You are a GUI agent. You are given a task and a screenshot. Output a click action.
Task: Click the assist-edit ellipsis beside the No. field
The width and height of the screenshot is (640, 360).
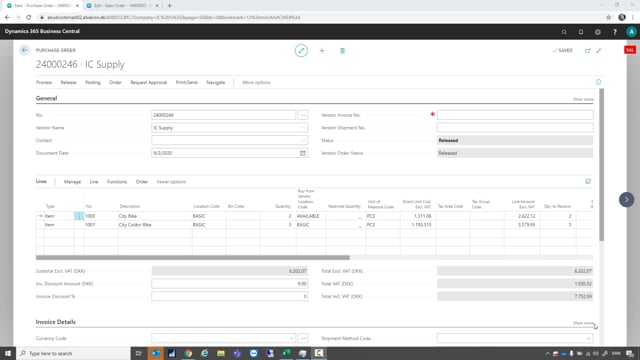pos(302,115)
